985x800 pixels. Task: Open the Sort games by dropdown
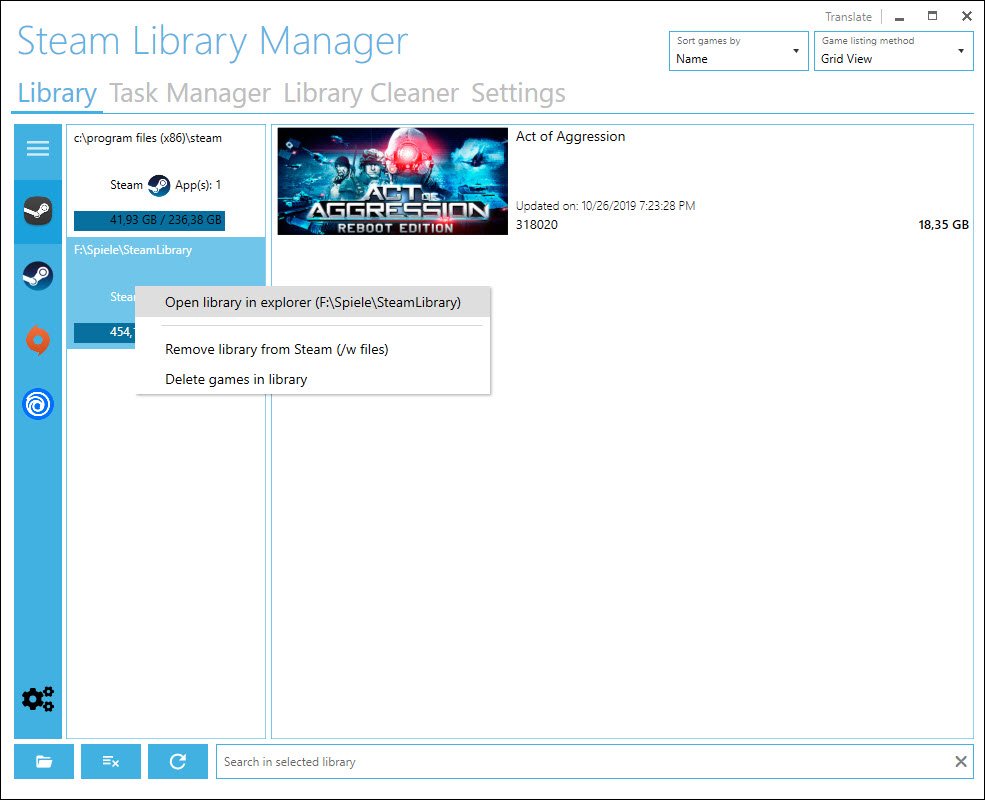(x=738, y=51)
